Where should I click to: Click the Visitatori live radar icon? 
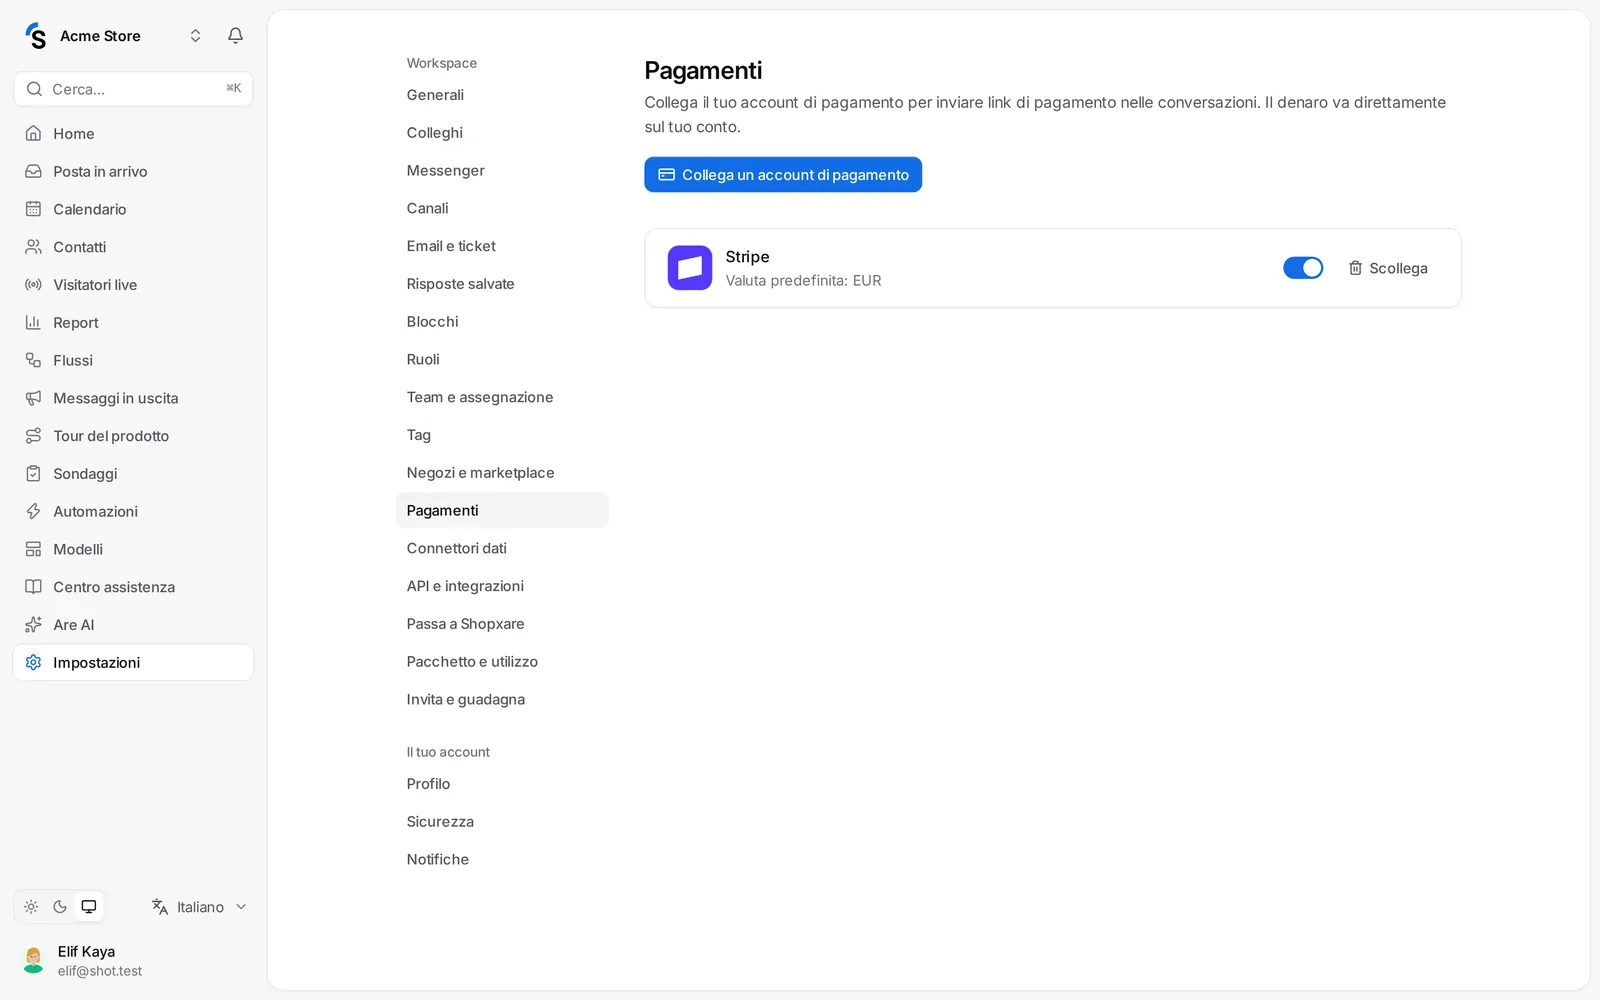[x=33, y=285]
